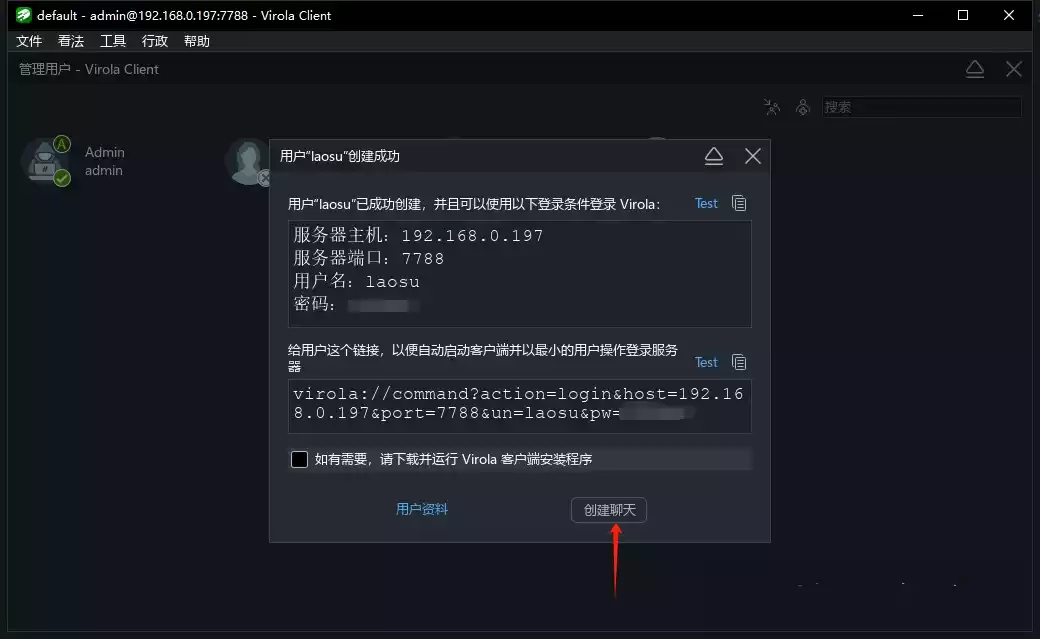Click Test beside the auto-login link section

tap(706, 362)
